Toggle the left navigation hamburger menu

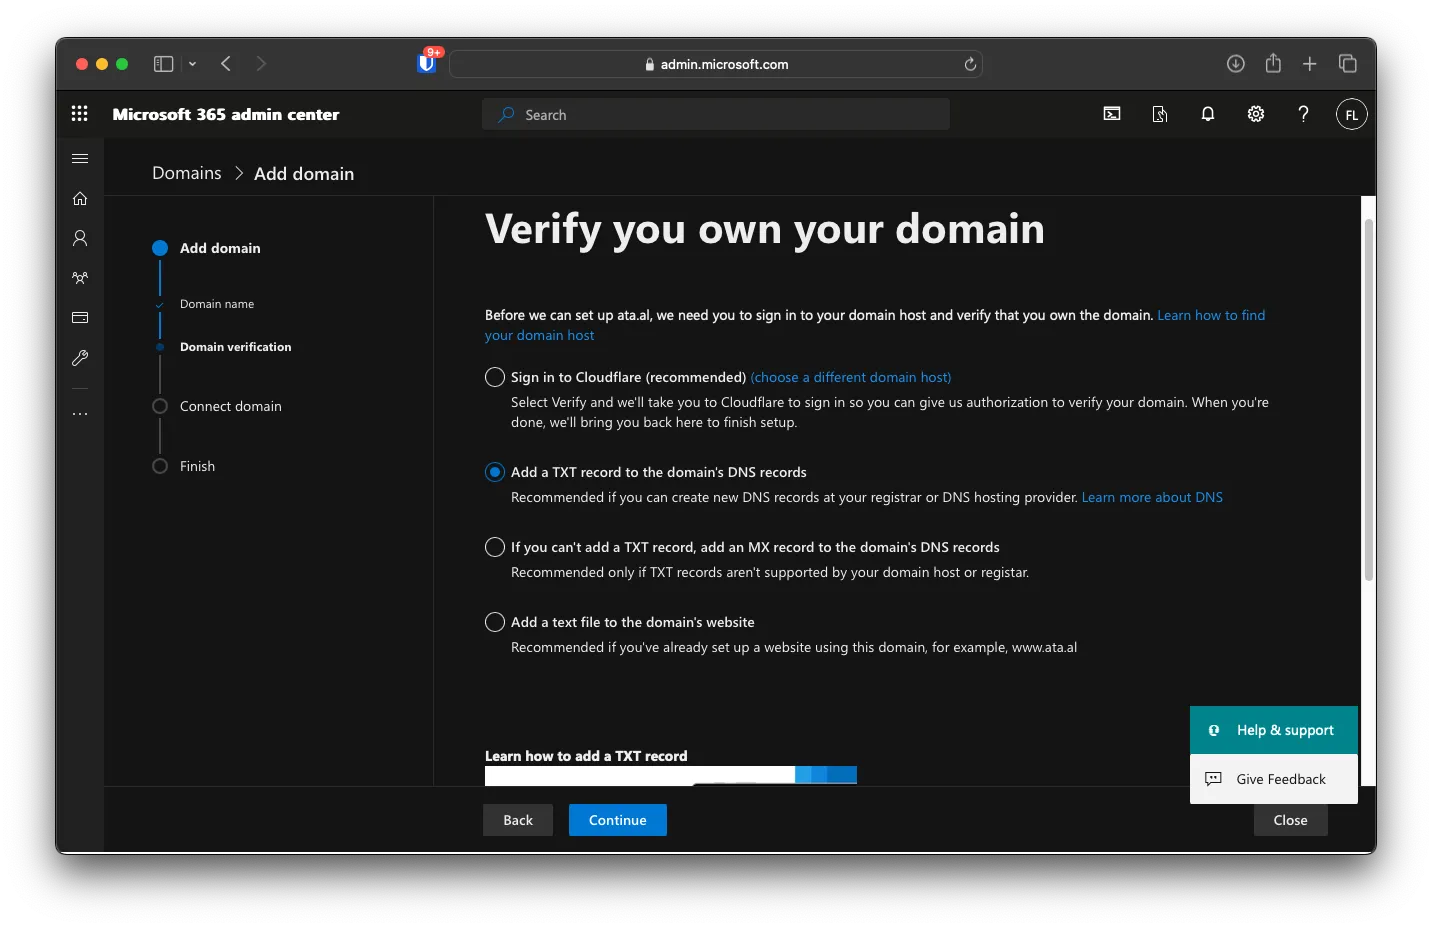point(80,158)
